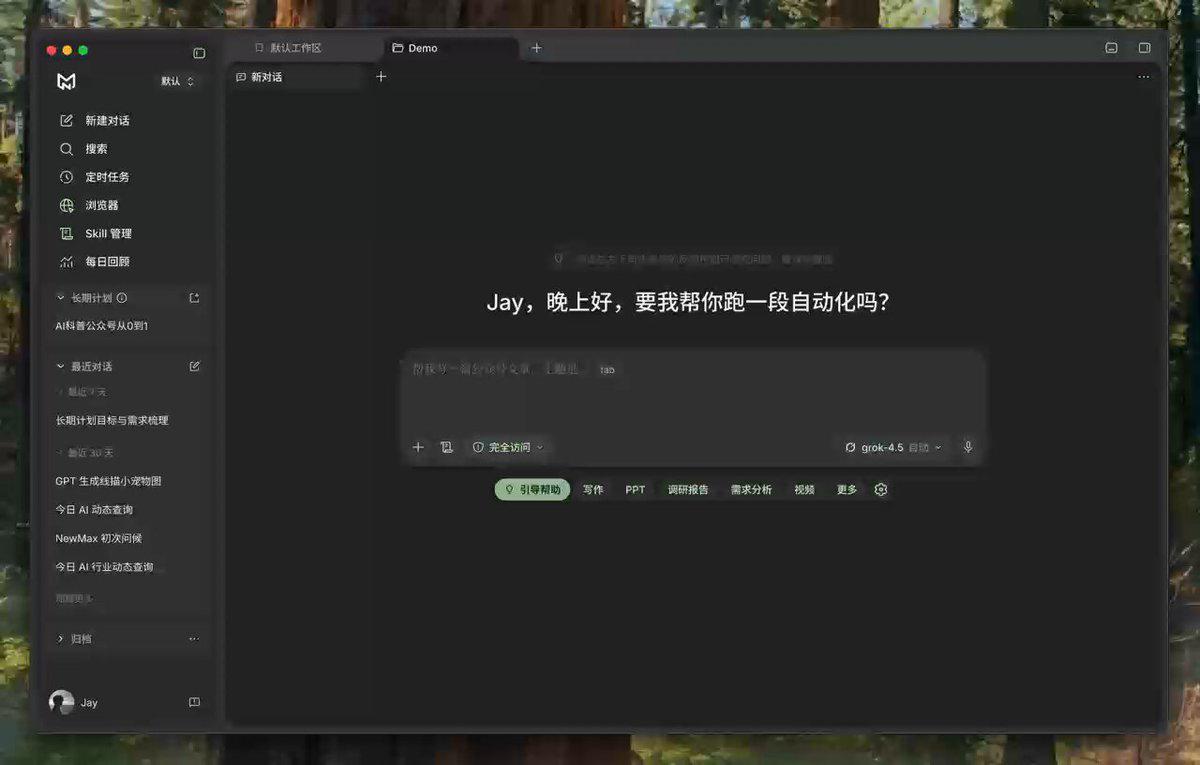
Task: Click the scroll icon beside Skill 管理
Action: [x=67, y=233]
